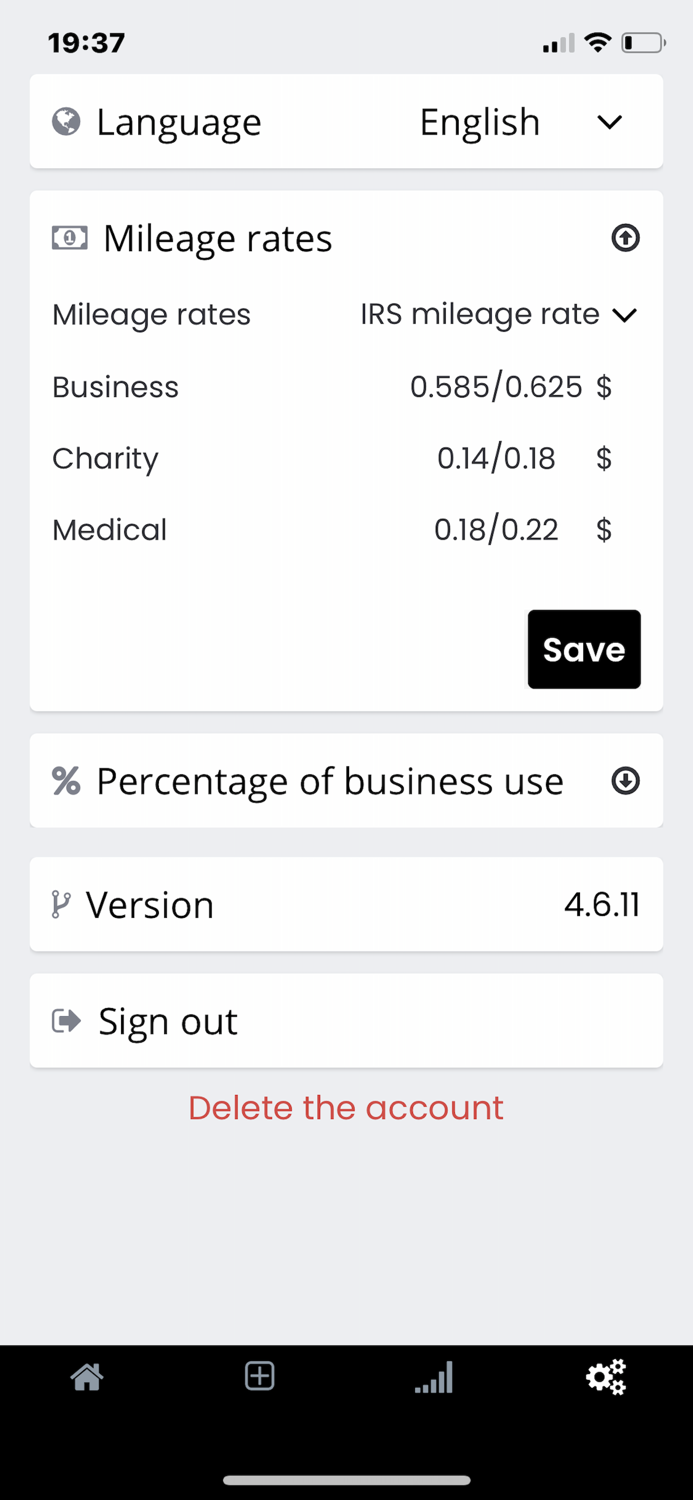693x1500 pixels.
Task: Open the Home screen from bottom navigation
Action: pyautogui.click(x=86, y=1377)
